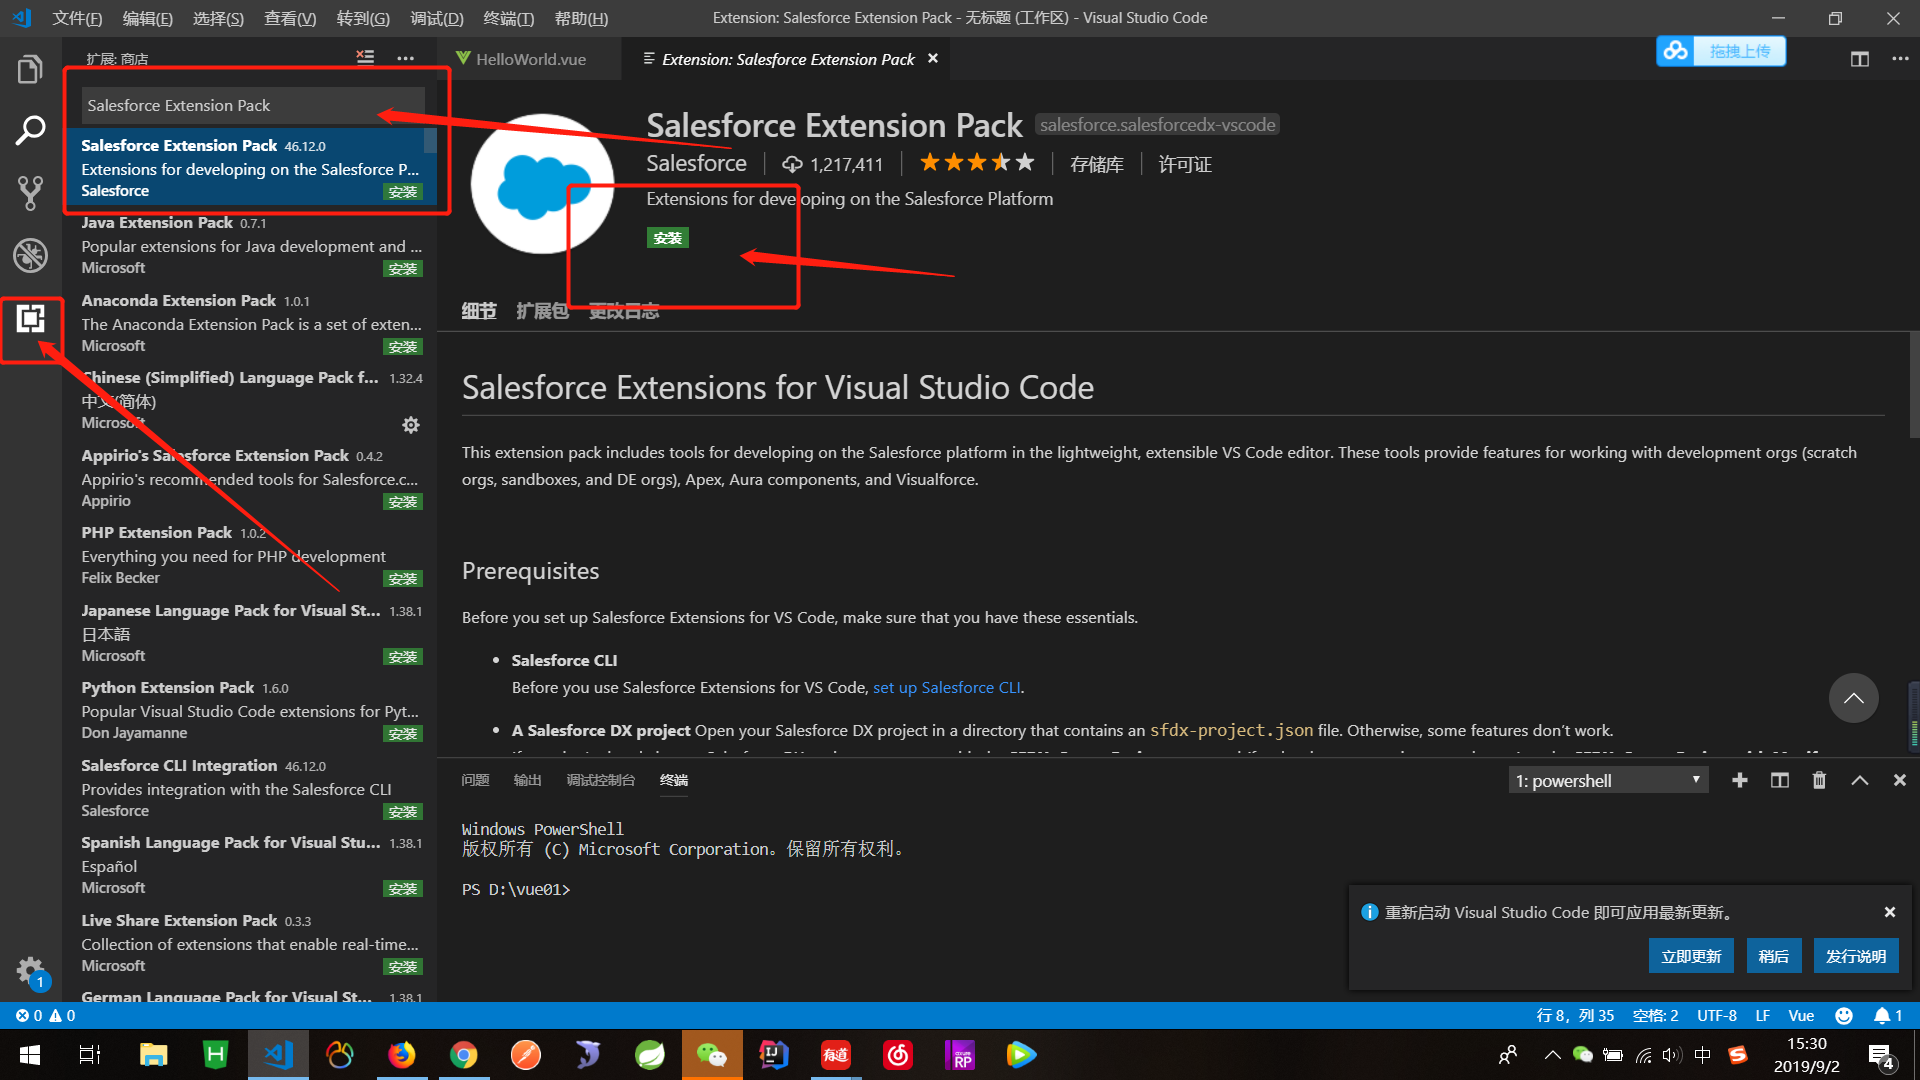The height and width of the screenshot is (1080, 1920).
Task: Open settings gear on Chinese Language Pack entry
Action: [410, 424]
